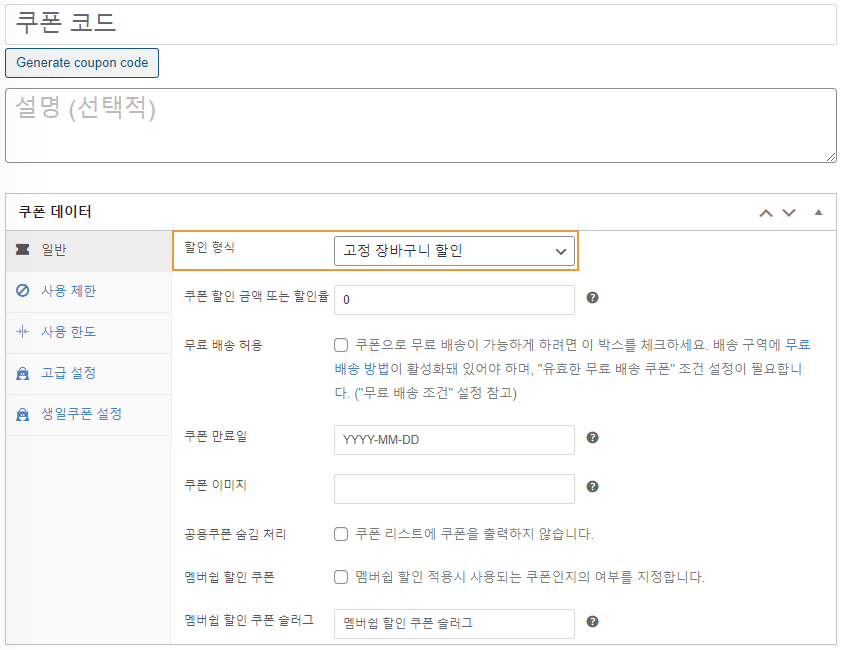Click the ticket icon beside 일반
The height and width of the screenshot is (650, 842).
23,249
